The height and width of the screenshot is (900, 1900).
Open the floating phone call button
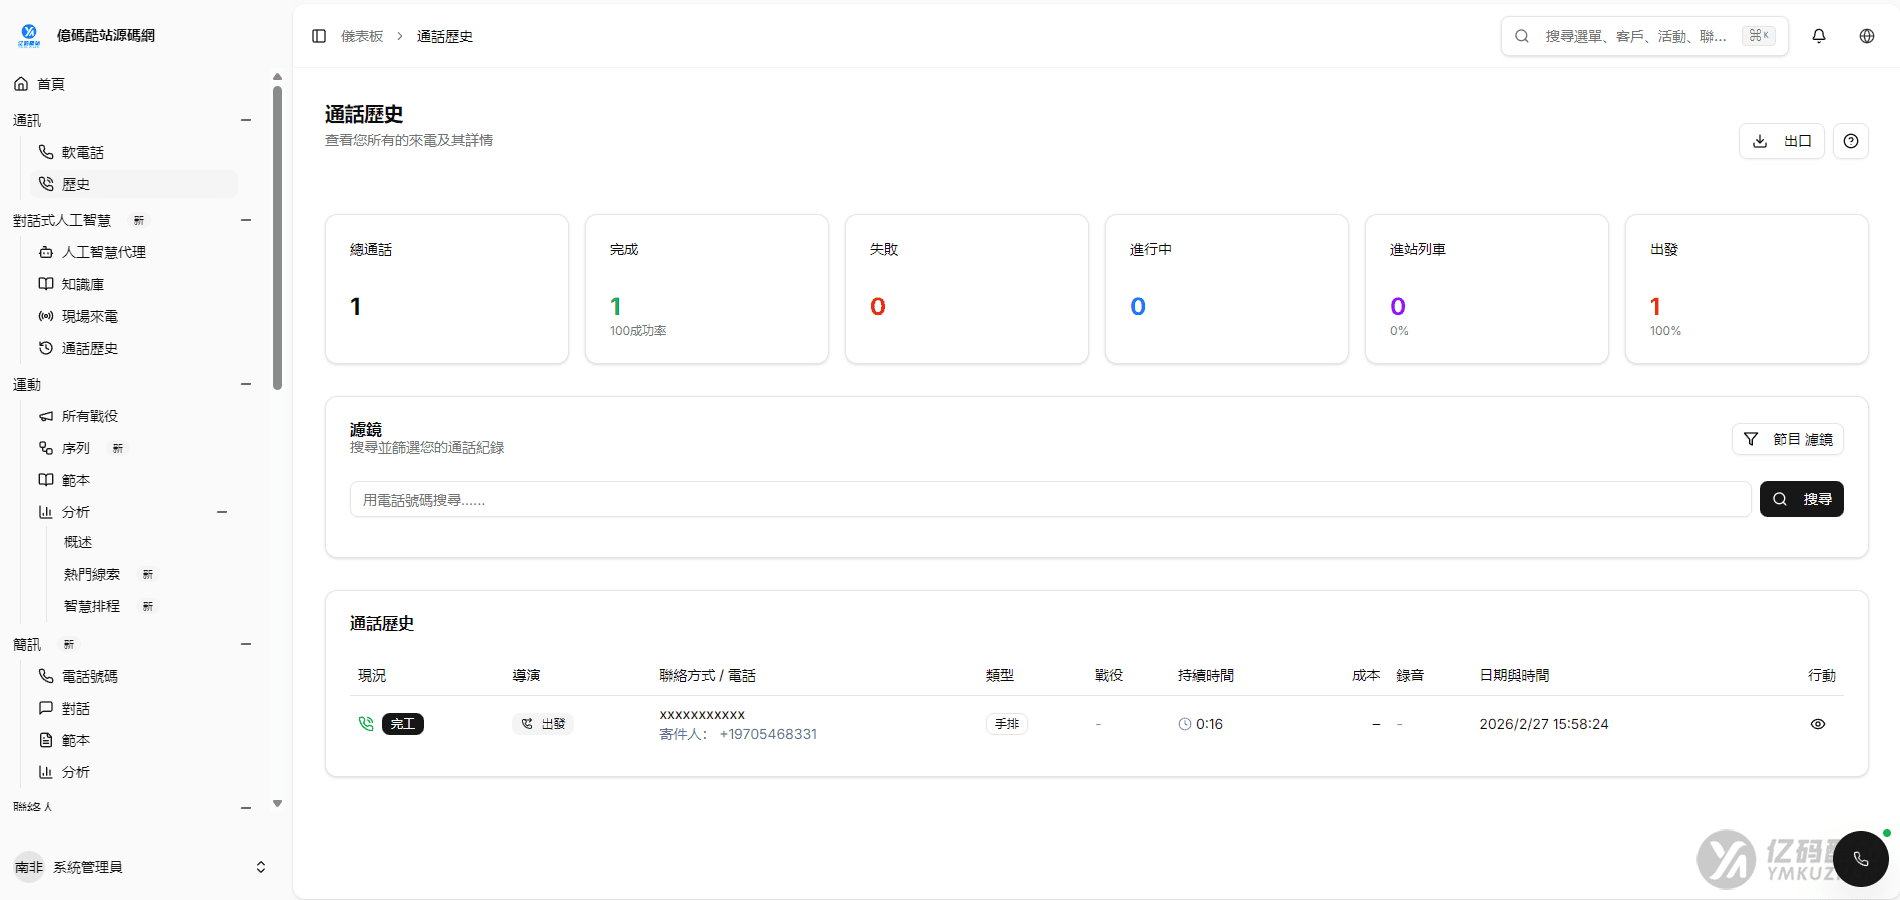[1860, 859]
